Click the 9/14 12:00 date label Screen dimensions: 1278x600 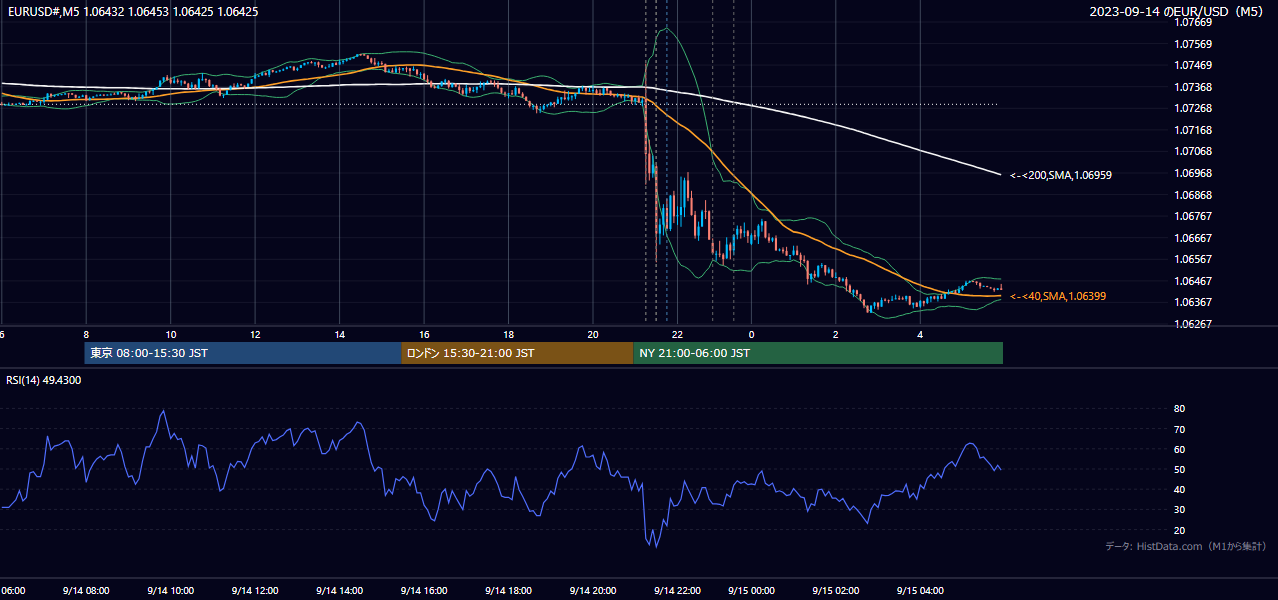click(x=254, y=590)
